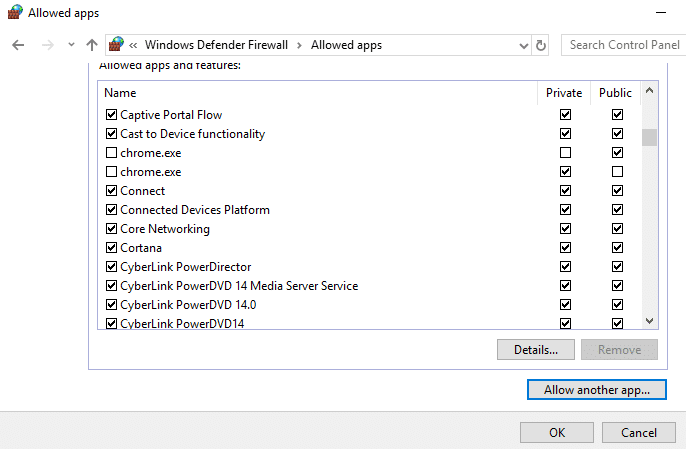Click the double chevron in address bar
This screenshot has width=686, height=449.
click(x=133, y=45)
